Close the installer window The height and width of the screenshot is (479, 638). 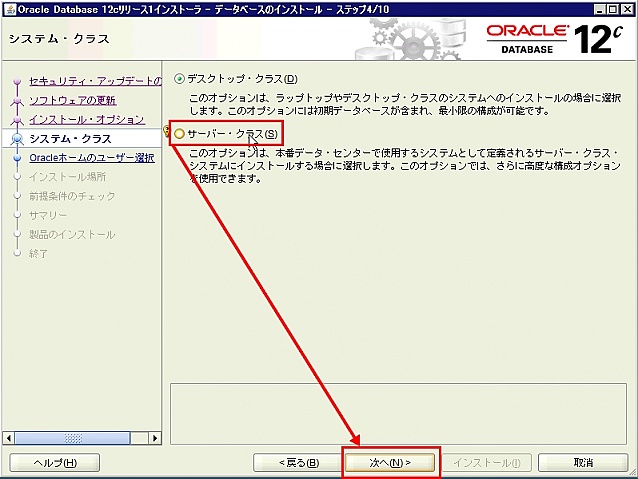click(627, 9)
